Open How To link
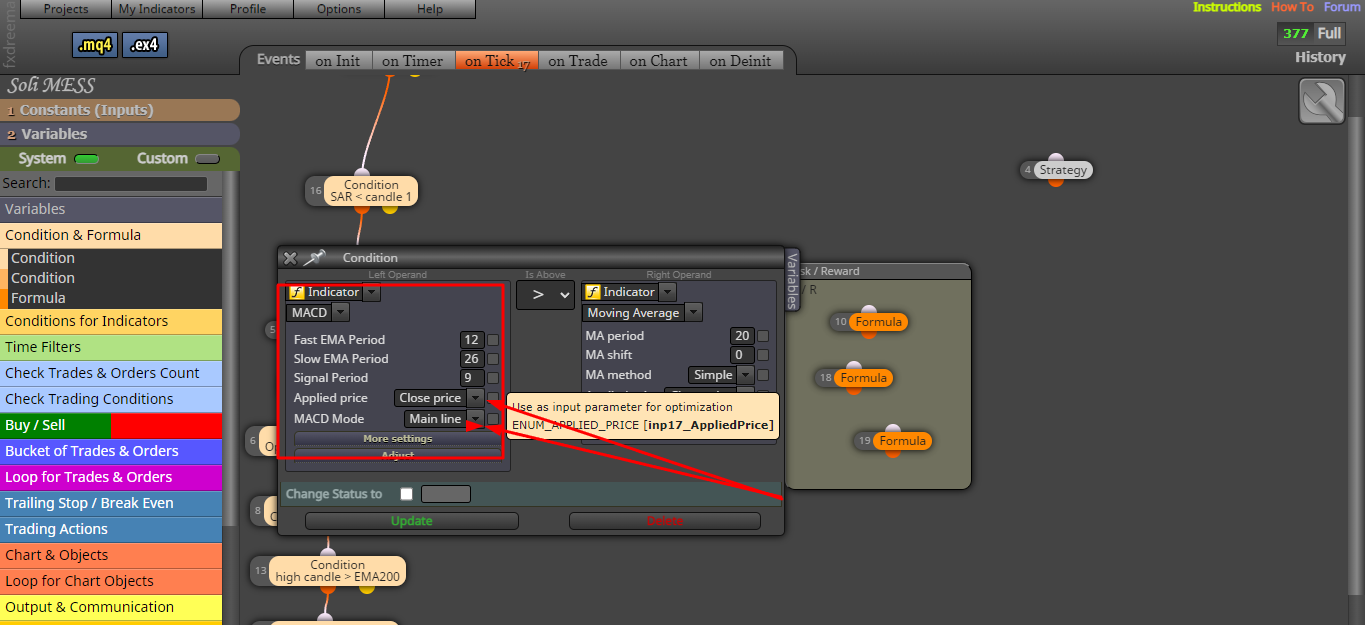 pyautogui.click(x=1293, y=7)
